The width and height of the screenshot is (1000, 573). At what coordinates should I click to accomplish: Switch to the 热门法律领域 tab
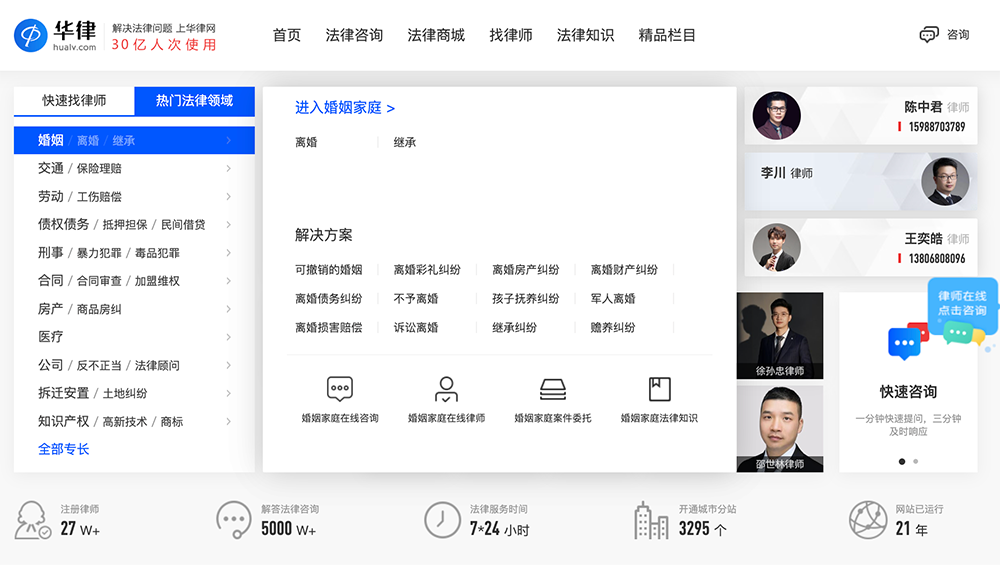(x=195, y=101)
